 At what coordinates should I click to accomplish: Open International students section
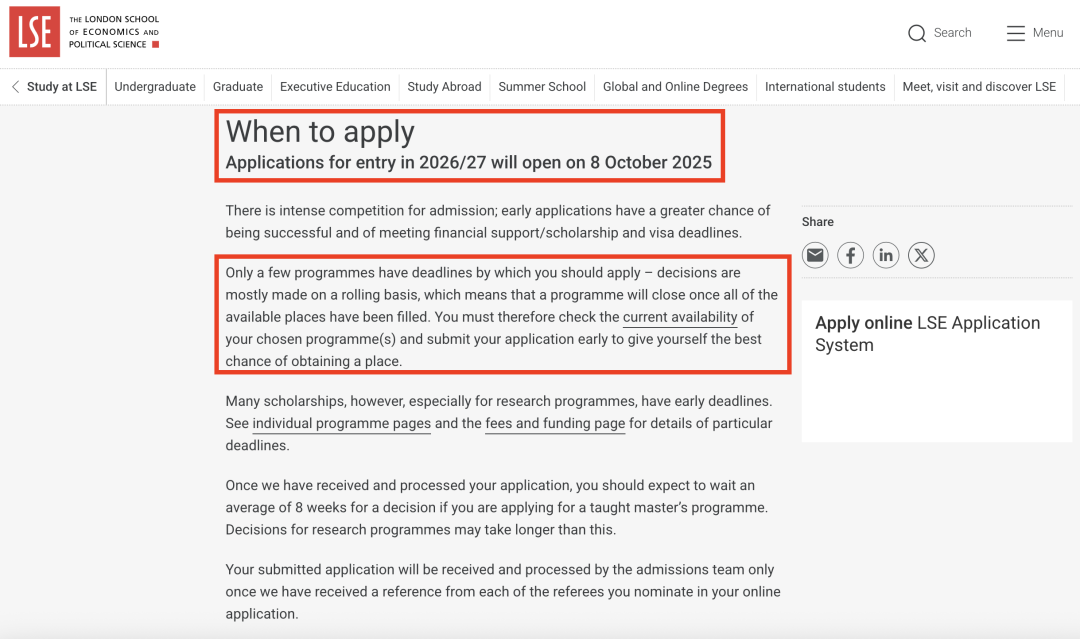point(825,87)
